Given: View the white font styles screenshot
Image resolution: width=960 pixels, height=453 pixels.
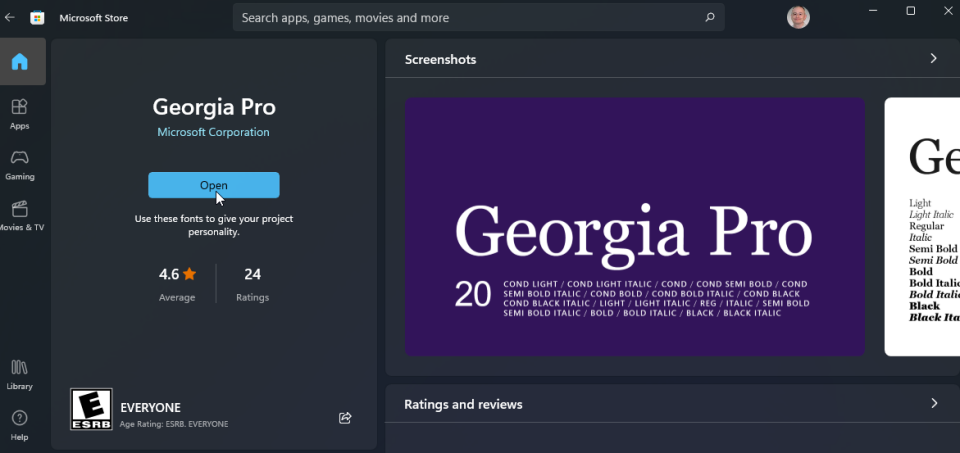Looking at the screenshot, I should pos(922,226).
